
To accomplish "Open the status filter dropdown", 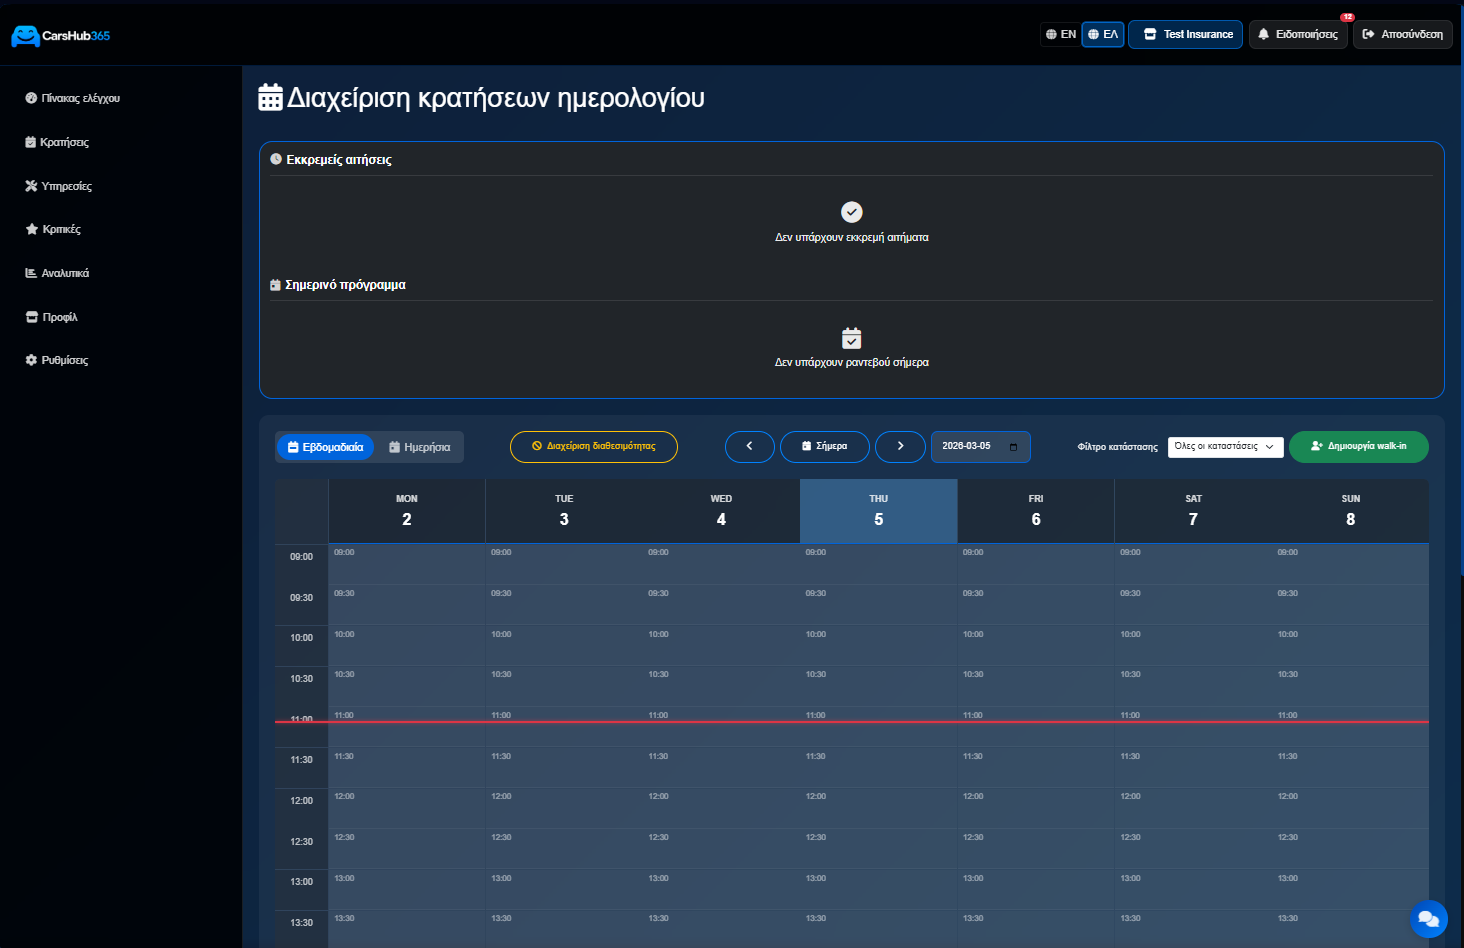I will pyautogui.click(x=1224, y=447).
